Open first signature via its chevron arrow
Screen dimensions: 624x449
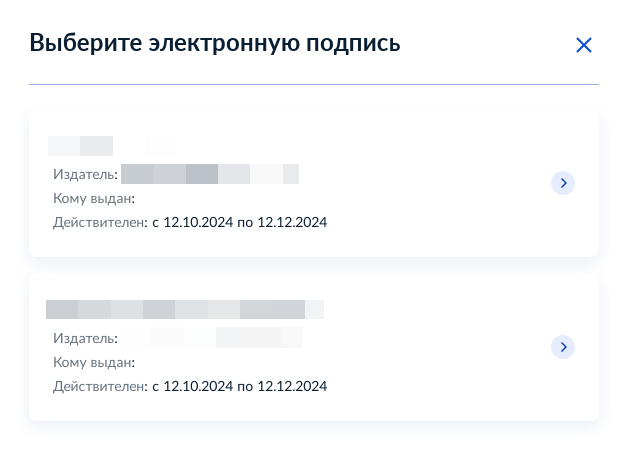point(563,183)
